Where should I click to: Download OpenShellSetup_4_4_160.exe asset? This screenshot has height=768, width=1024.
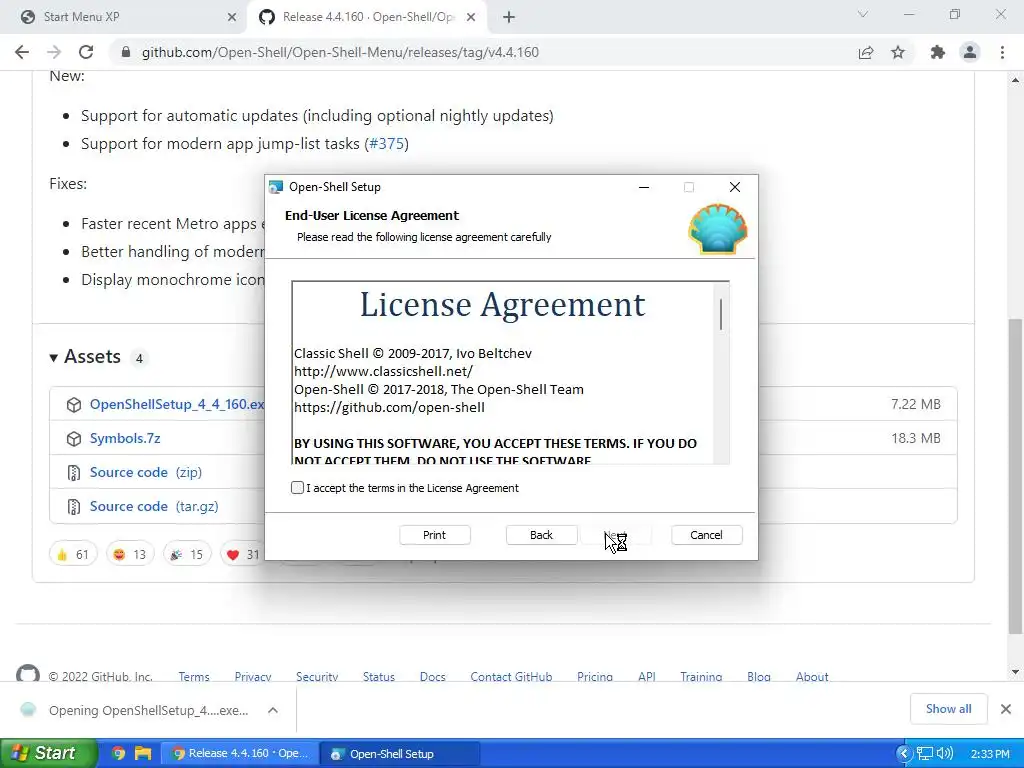coord(177,404)
